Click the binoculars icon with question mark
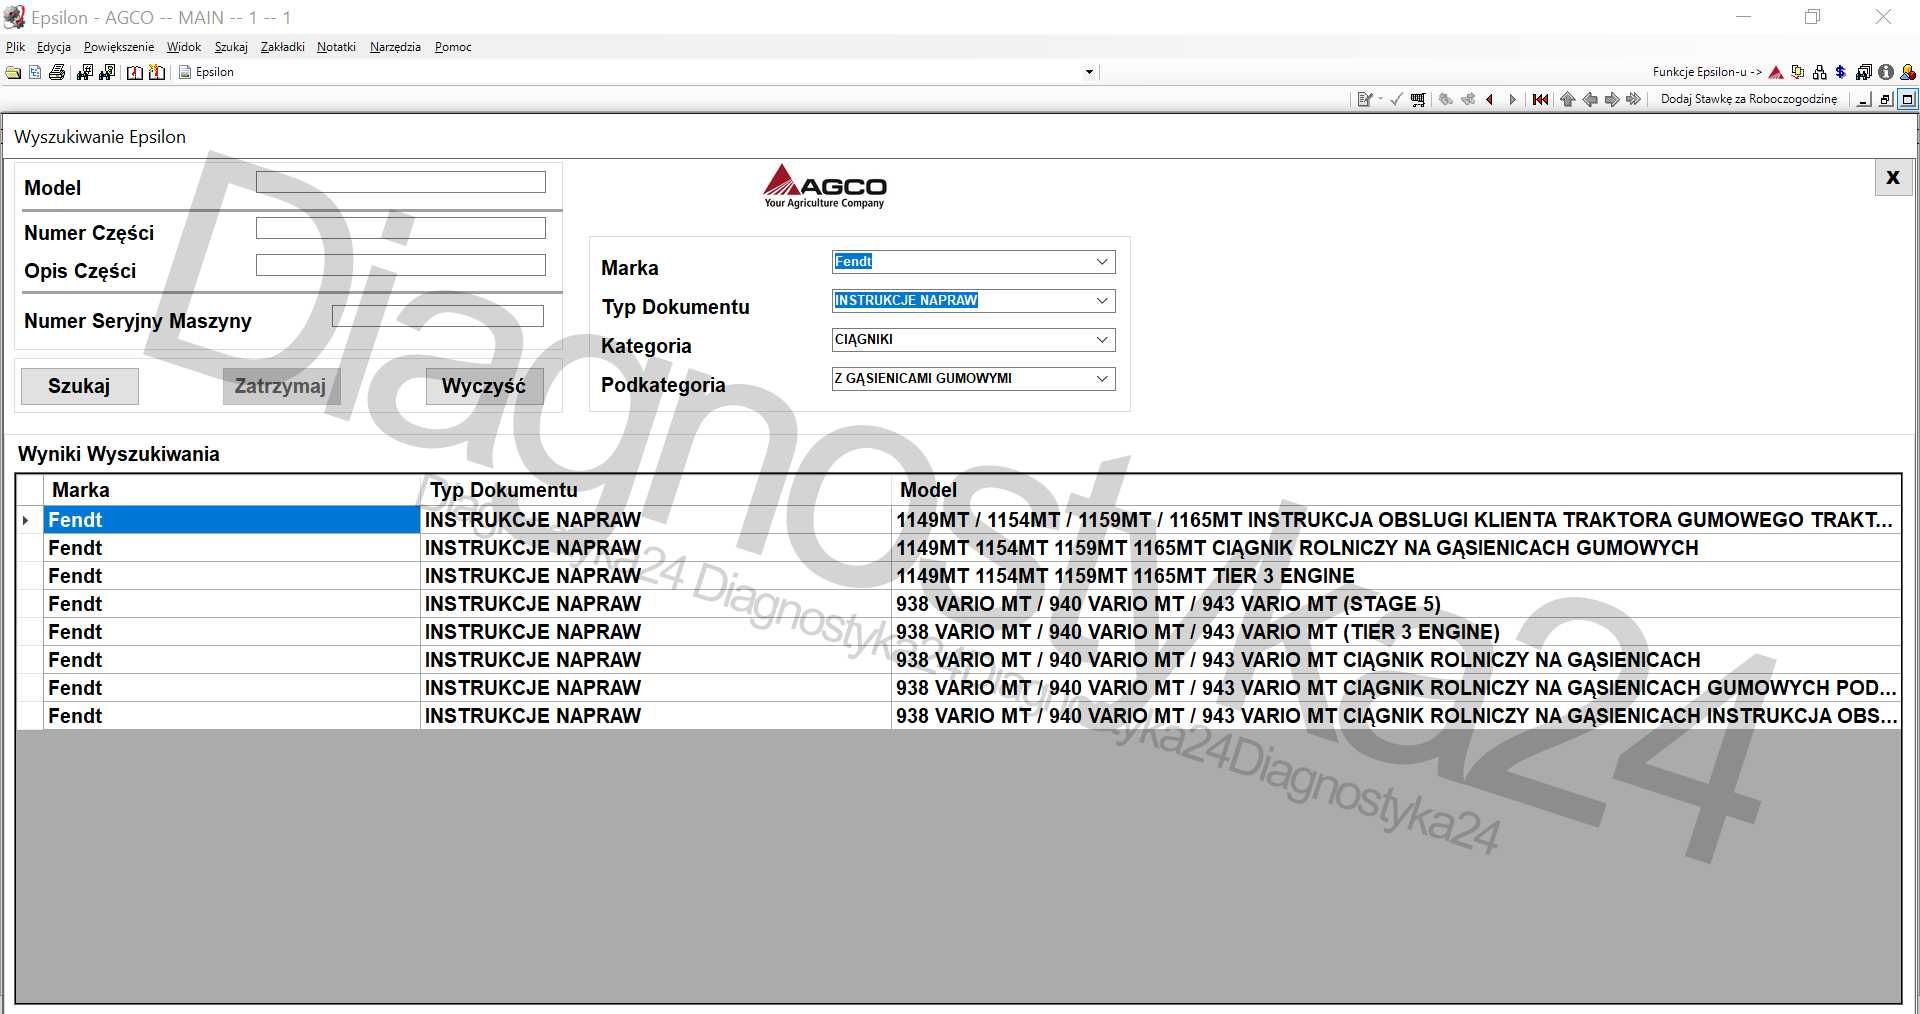 click(107, 72)
